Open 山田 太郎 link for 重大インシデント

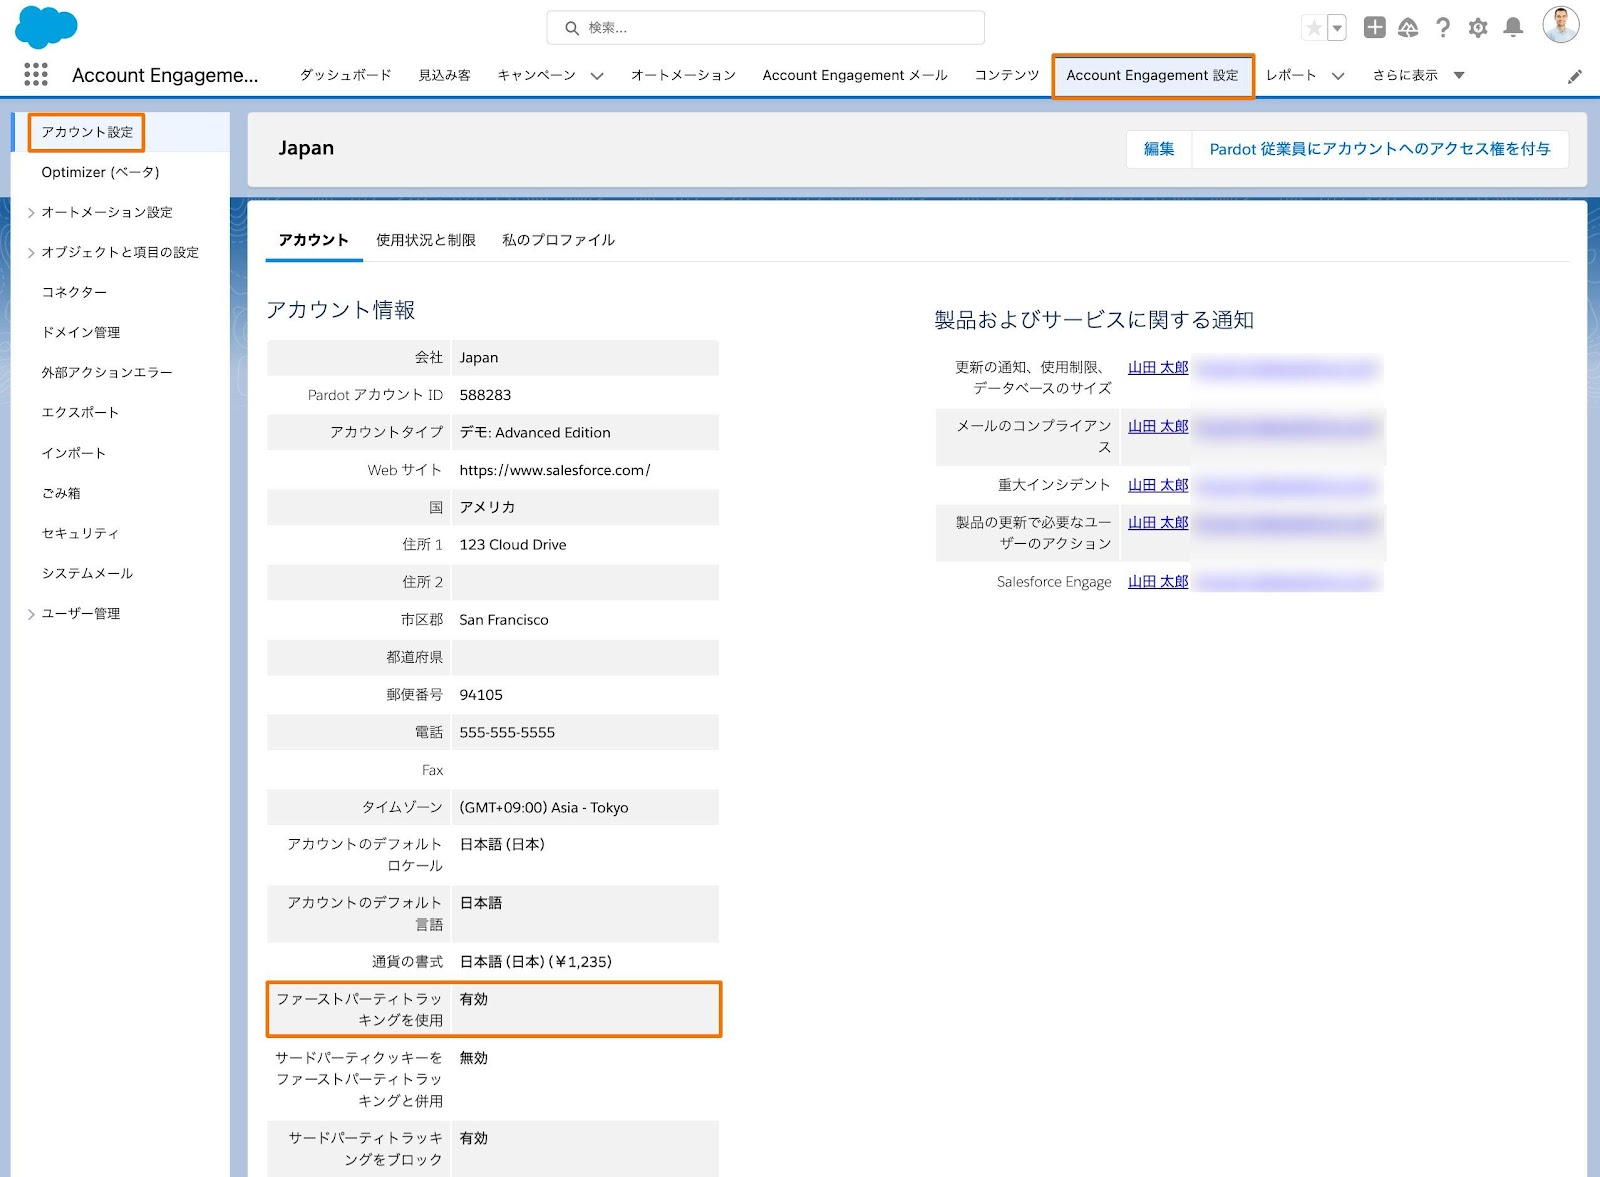point(1158,485)
